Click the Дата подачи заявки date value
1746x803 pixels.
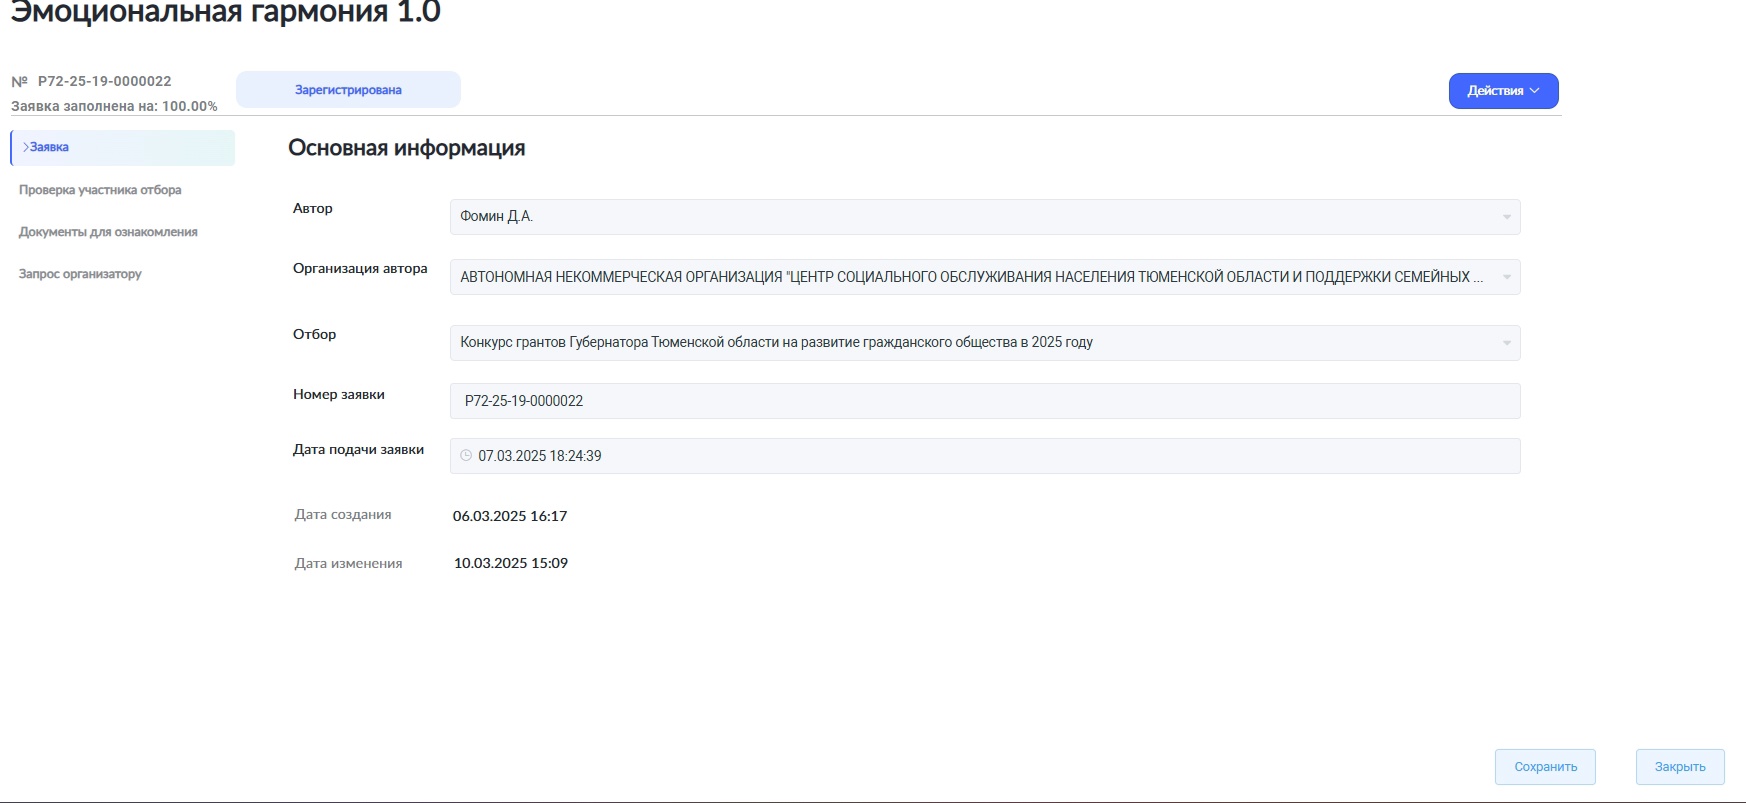tap(540, 456)
